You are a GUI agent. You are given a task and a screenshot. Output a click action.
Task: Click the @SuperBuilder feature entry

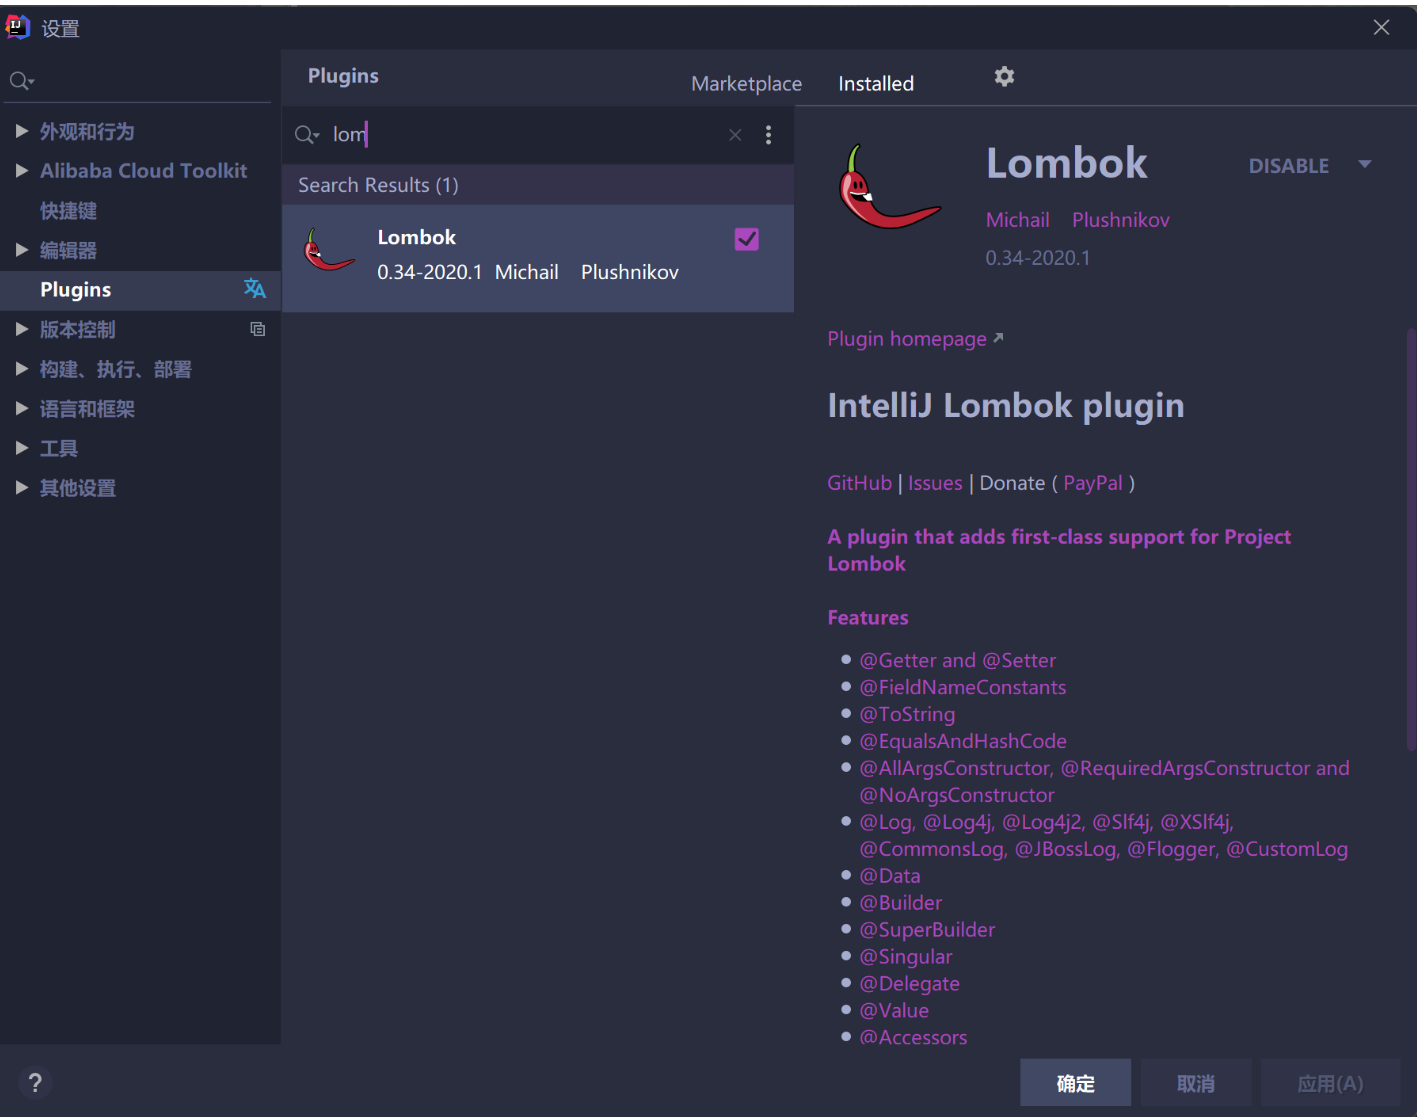(927, 930)
